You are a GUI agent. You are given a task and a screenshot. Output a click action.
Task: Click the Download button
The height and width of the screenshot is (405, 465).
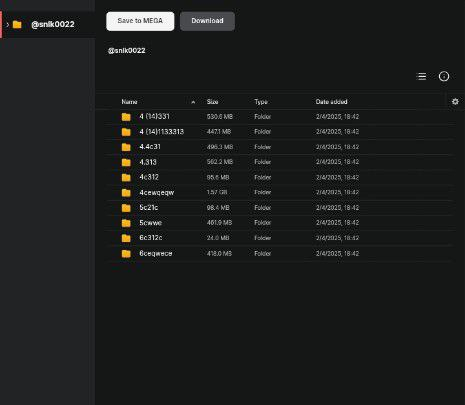[207, 21]
